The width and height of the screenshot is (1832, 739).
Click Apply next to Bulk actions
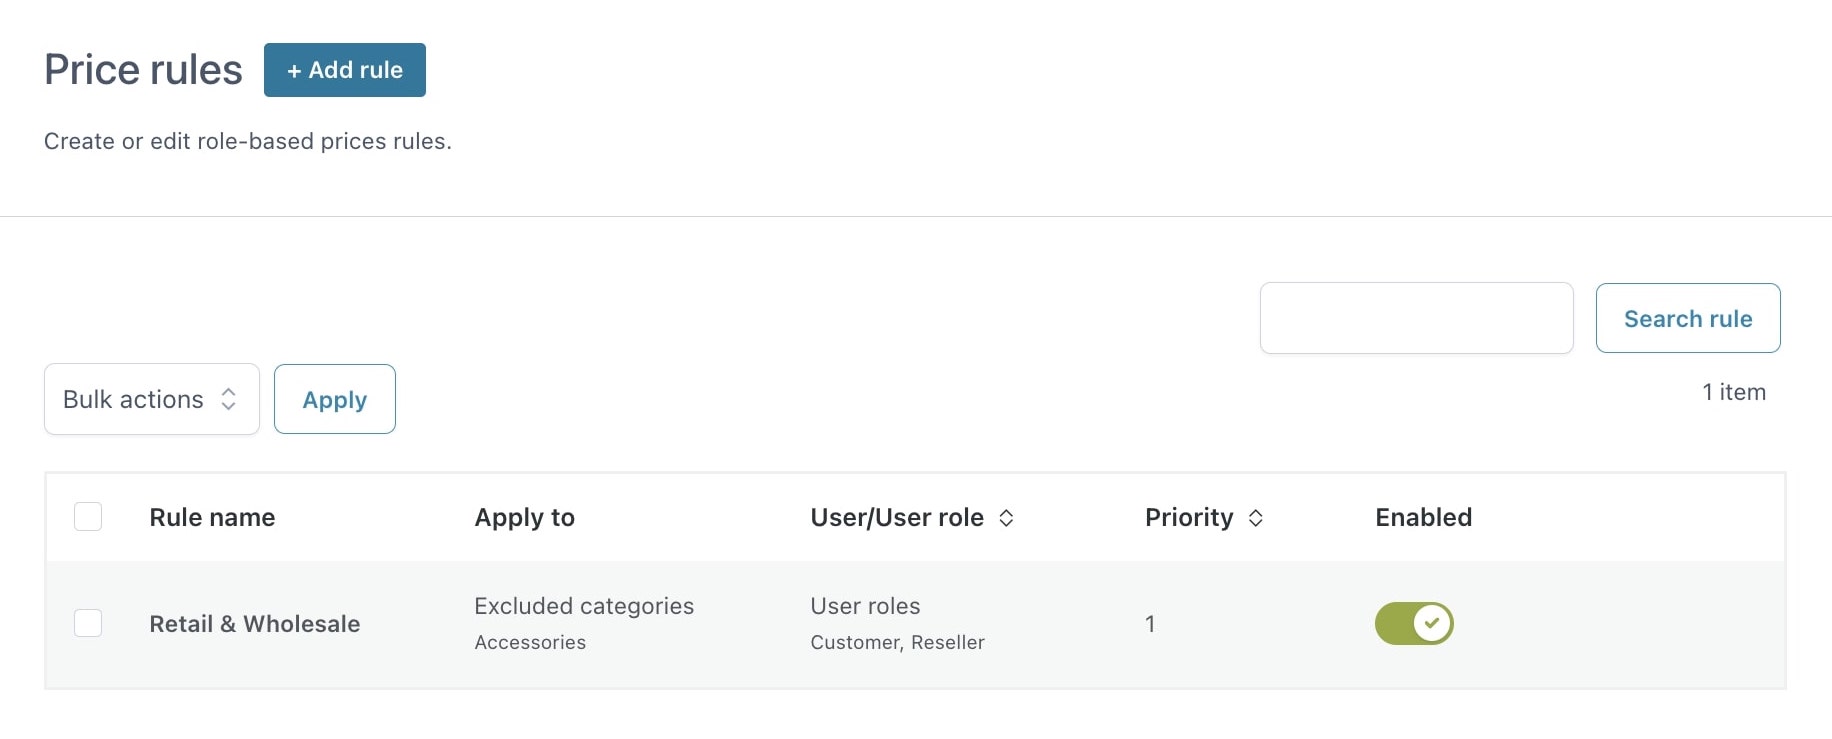point(335,399)
